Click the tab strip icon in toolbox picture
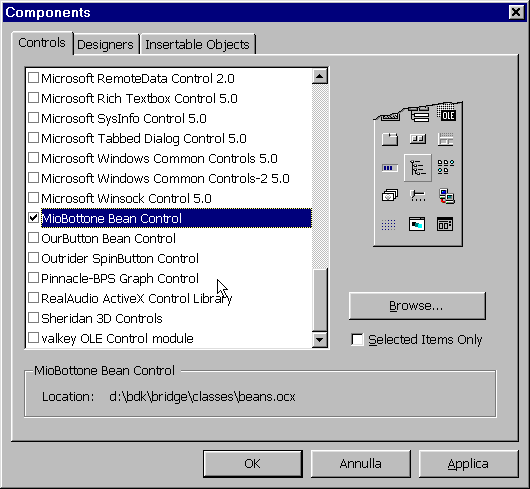 390,139
